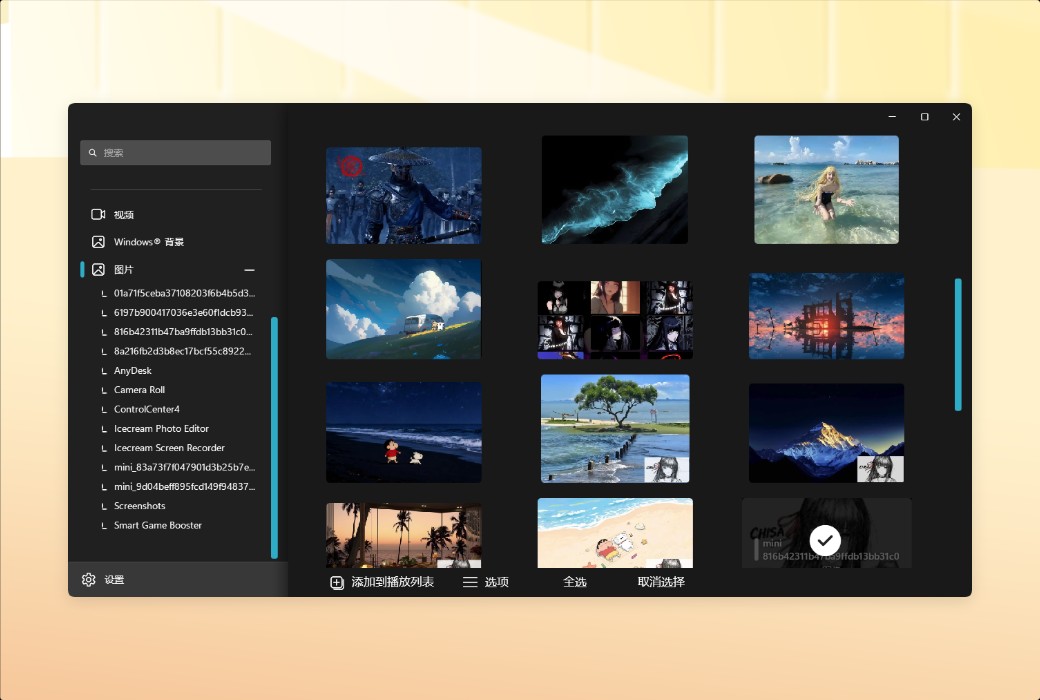Viewport: 1040px width, 700px height.
Task: Switch to the 视频 section
Action: point(122,214)
